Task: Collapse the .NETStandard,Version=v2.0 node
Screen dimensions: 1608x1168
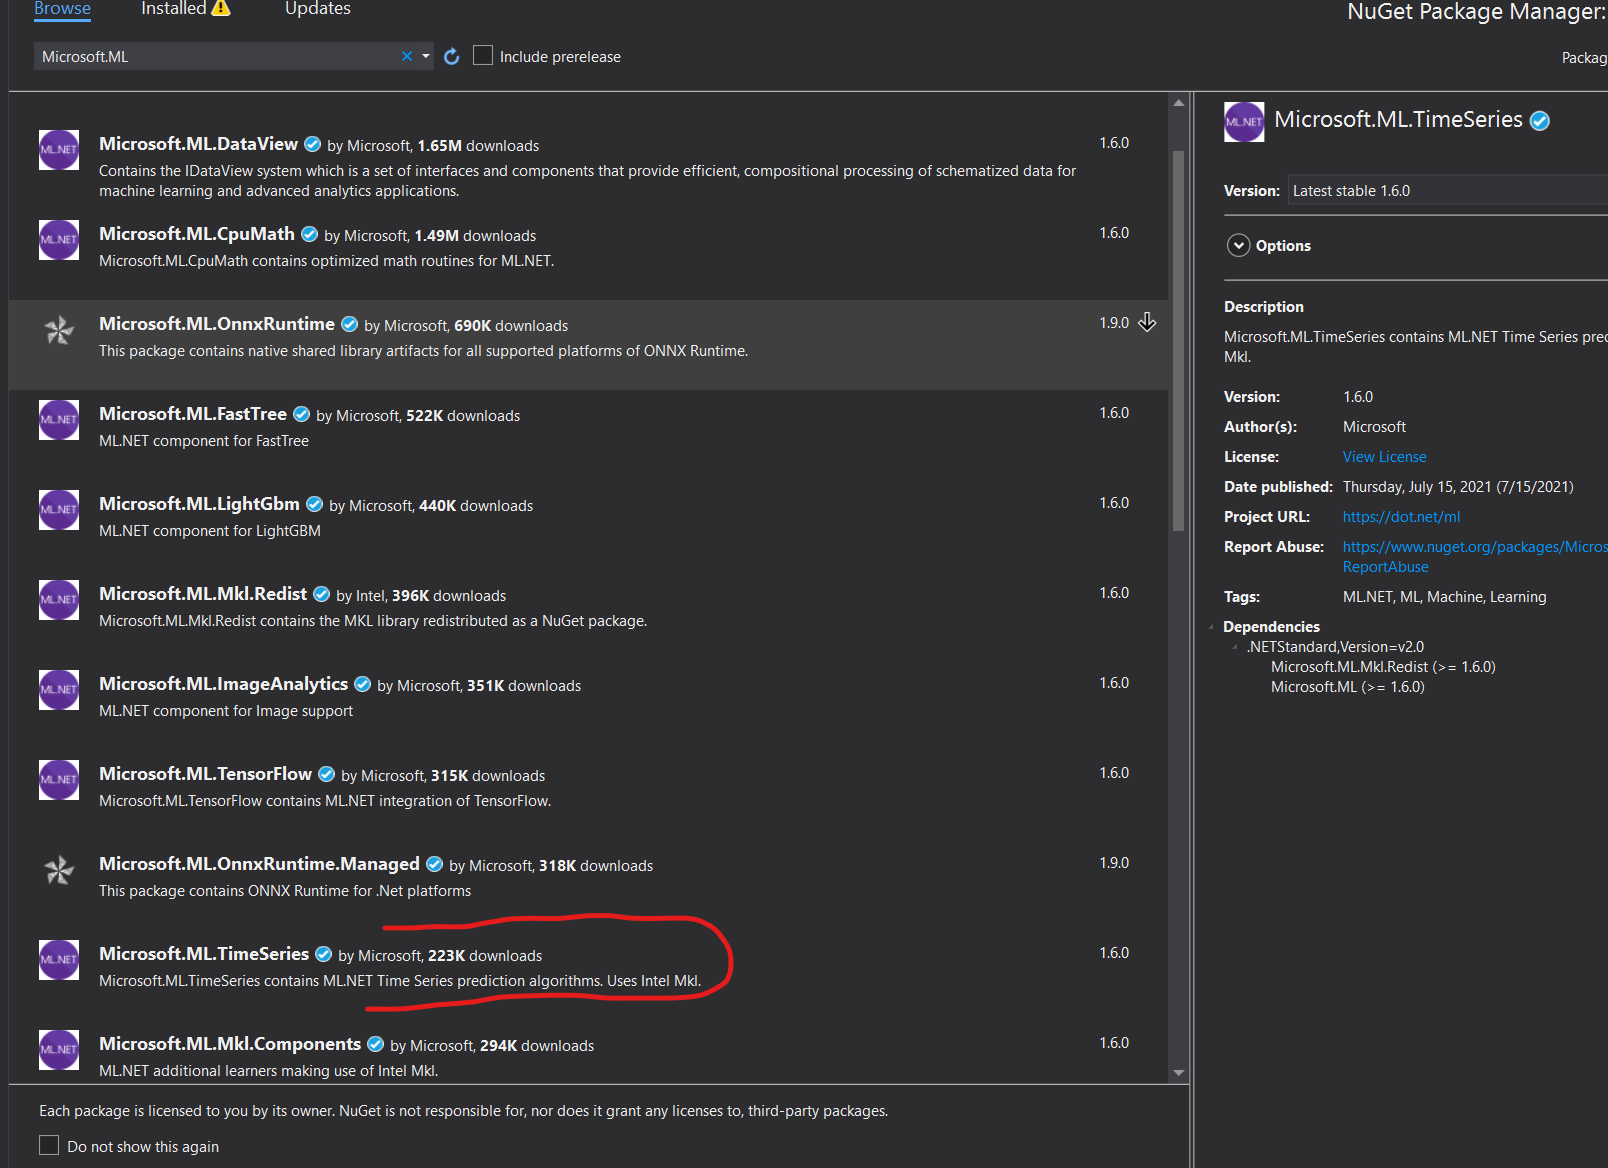Action: (1235, 647)
